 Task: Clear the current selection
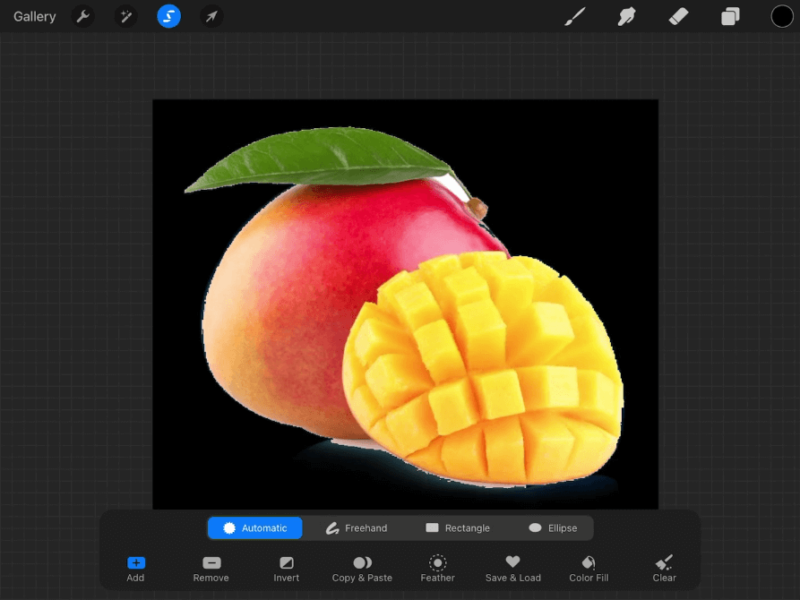click(x=664, y=568)
